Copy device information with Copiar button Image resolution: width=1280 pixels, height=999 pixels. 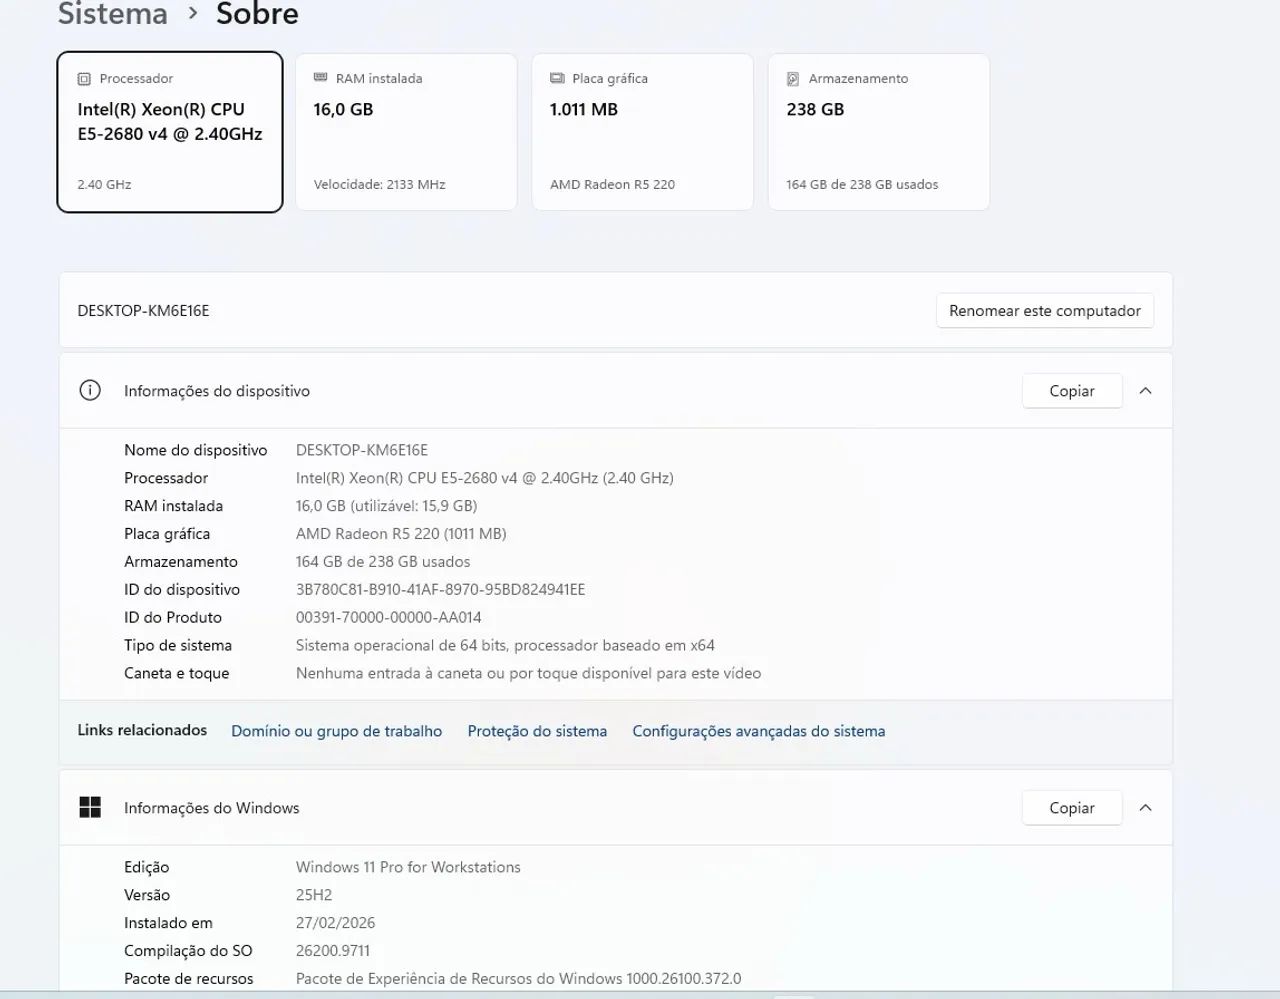(1072, 391)
